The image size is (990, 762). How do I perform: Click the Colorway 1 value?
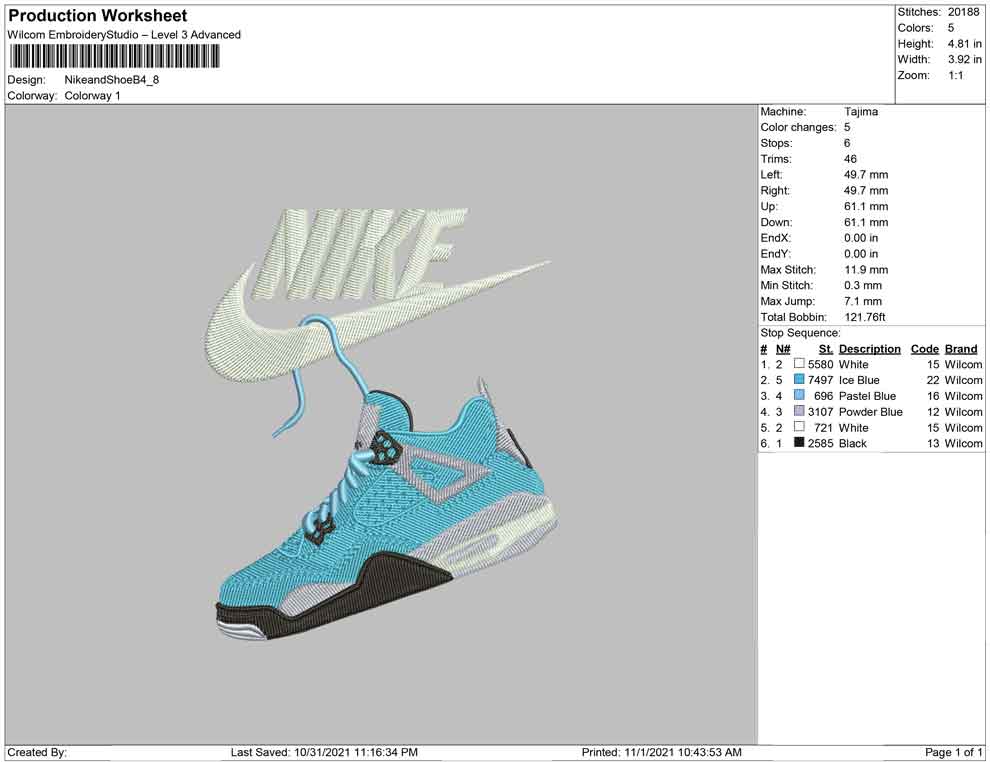tap(92, 96)
